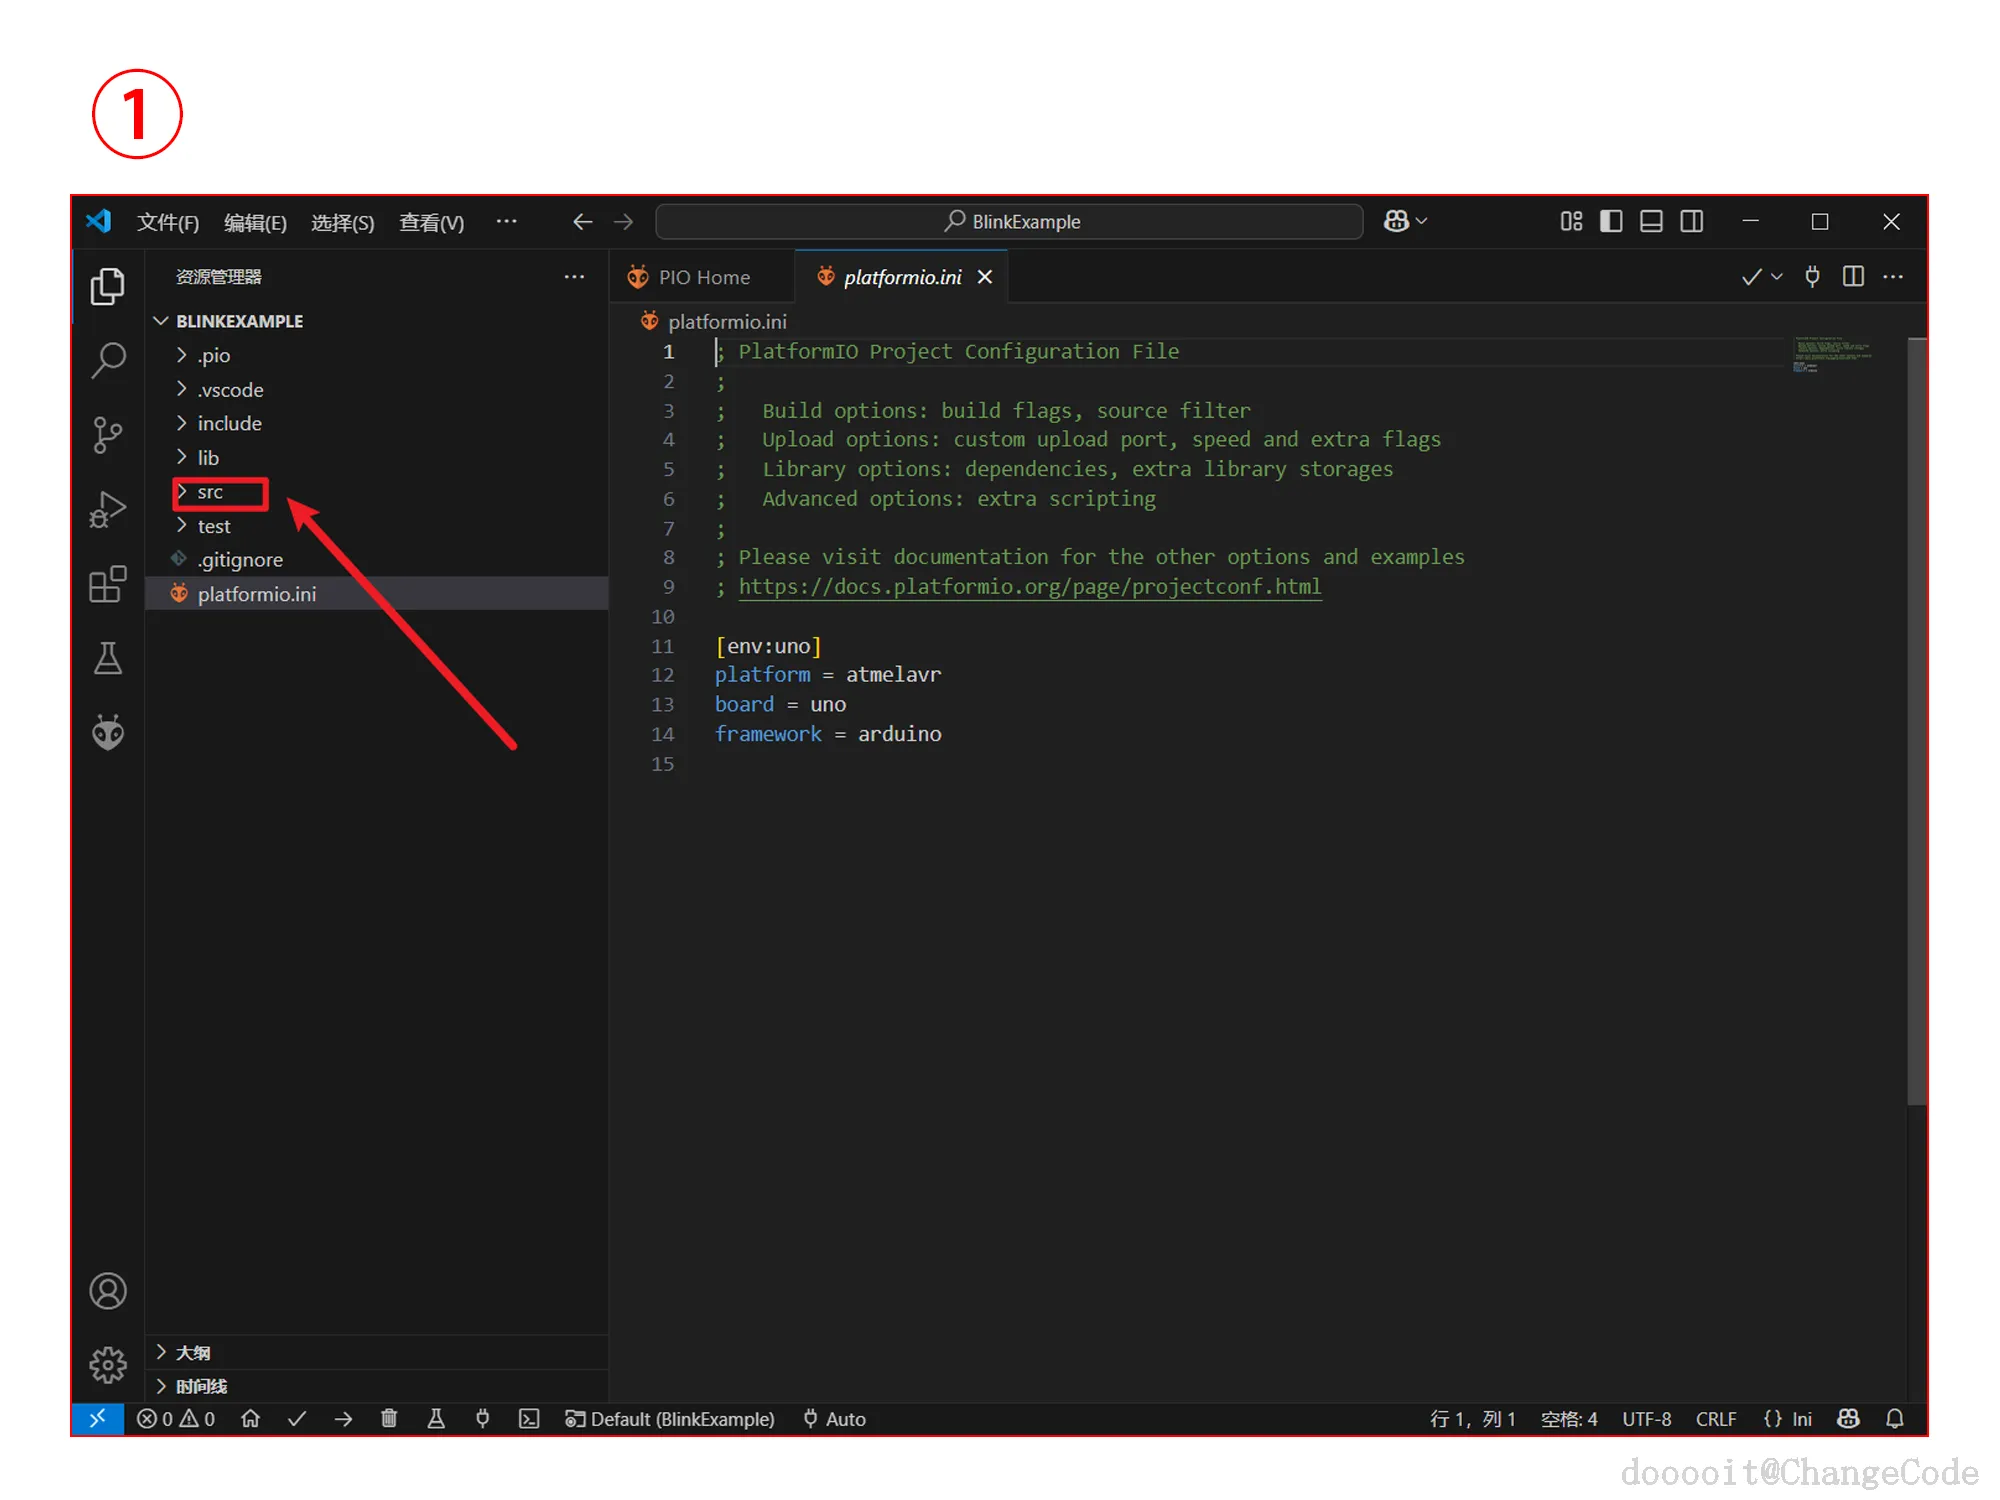Click PlatformIO Clean trash icon in status bar

coord(389,1419)
